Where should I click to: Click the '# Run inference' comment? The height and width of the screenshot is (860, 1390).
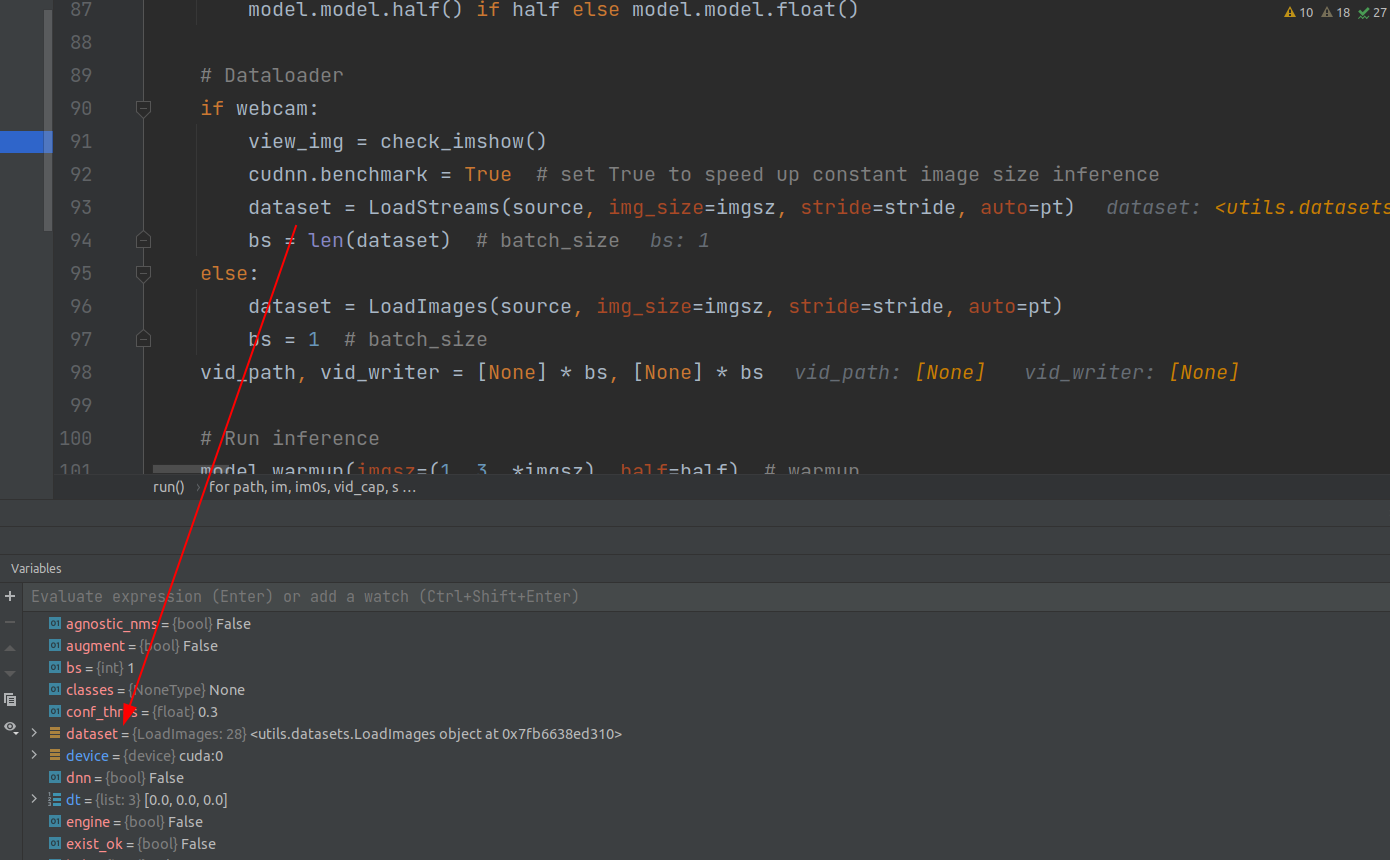[x=290, y=438]
